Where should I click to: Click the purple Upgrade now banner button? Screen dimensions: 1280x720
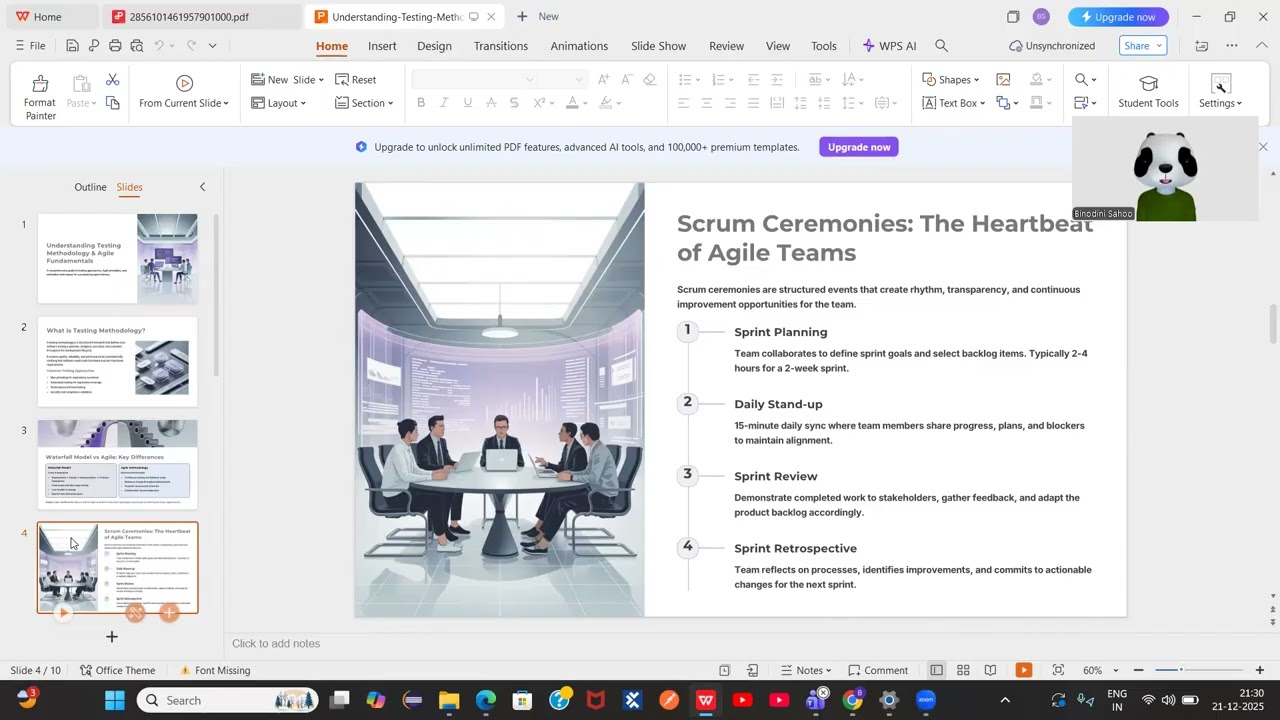coord(859,147)
